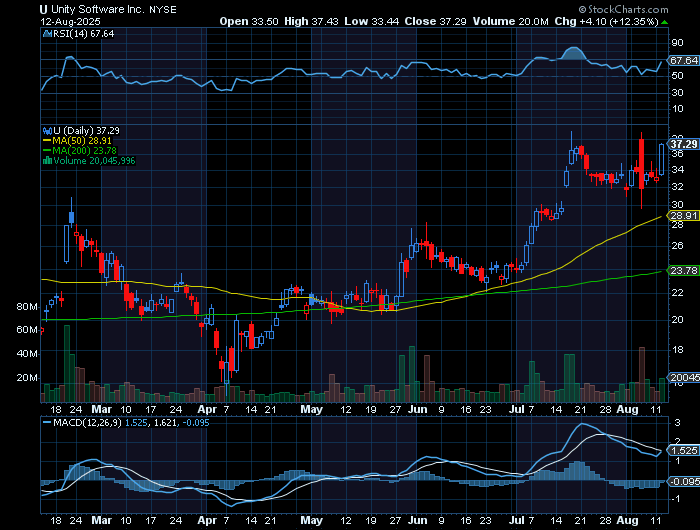Click the Mar label under price panel
700x530 pixels.
pos(101,409)
